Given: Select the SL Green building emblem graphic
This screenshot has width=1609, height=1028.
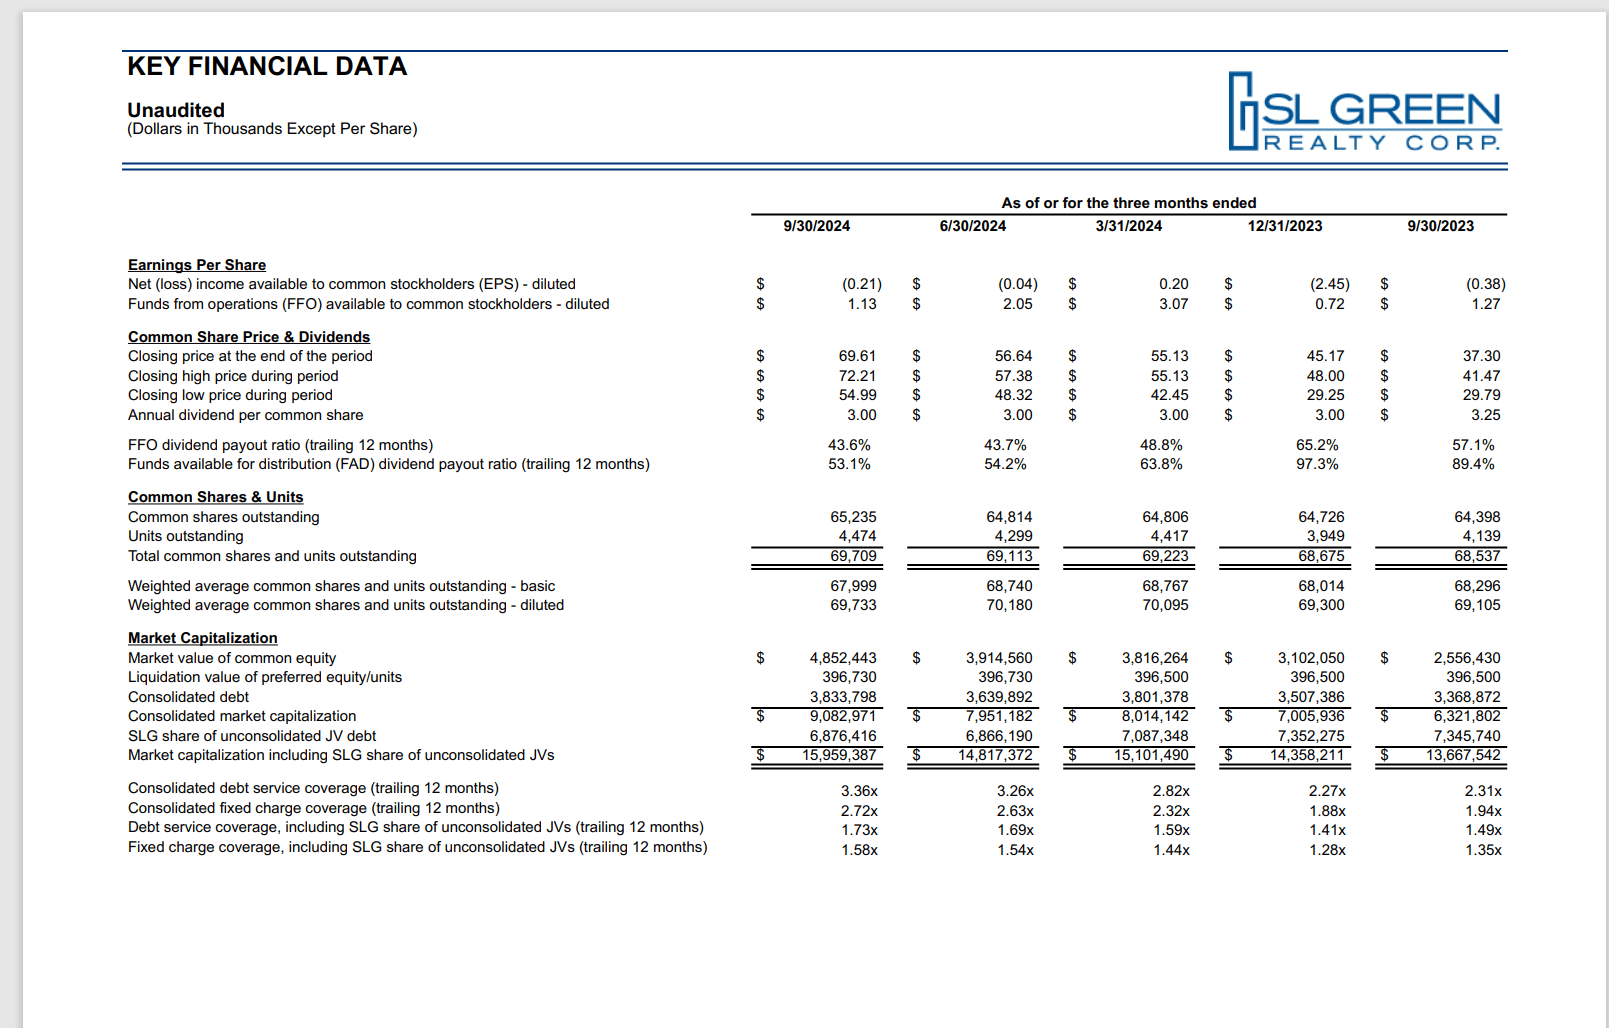Looking at the screenshot, I should tap(1243, 110).
